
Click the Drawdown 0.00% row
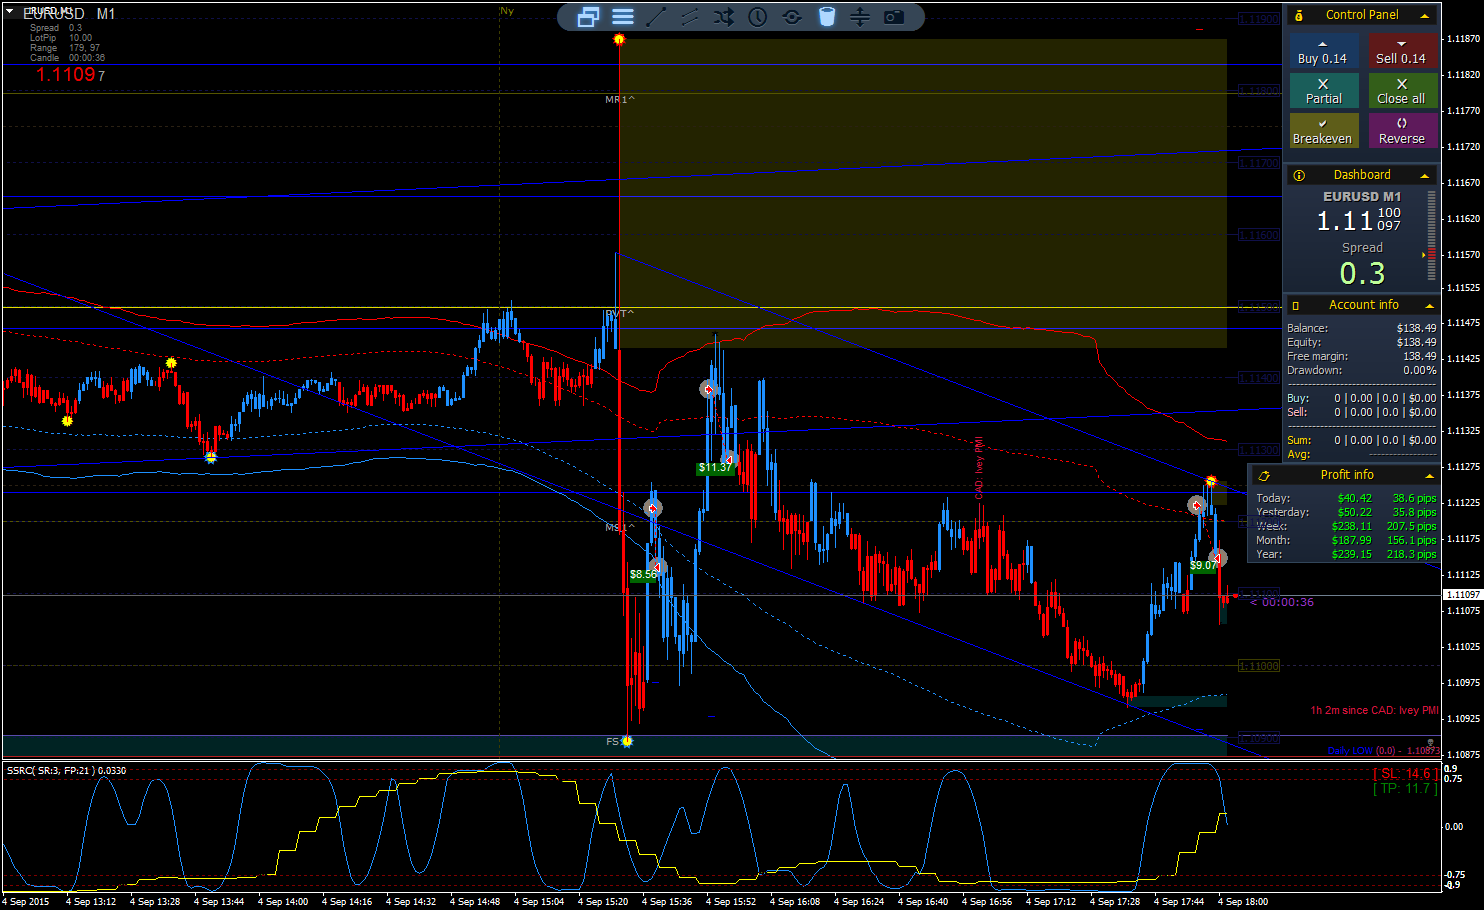point(1362,370)
